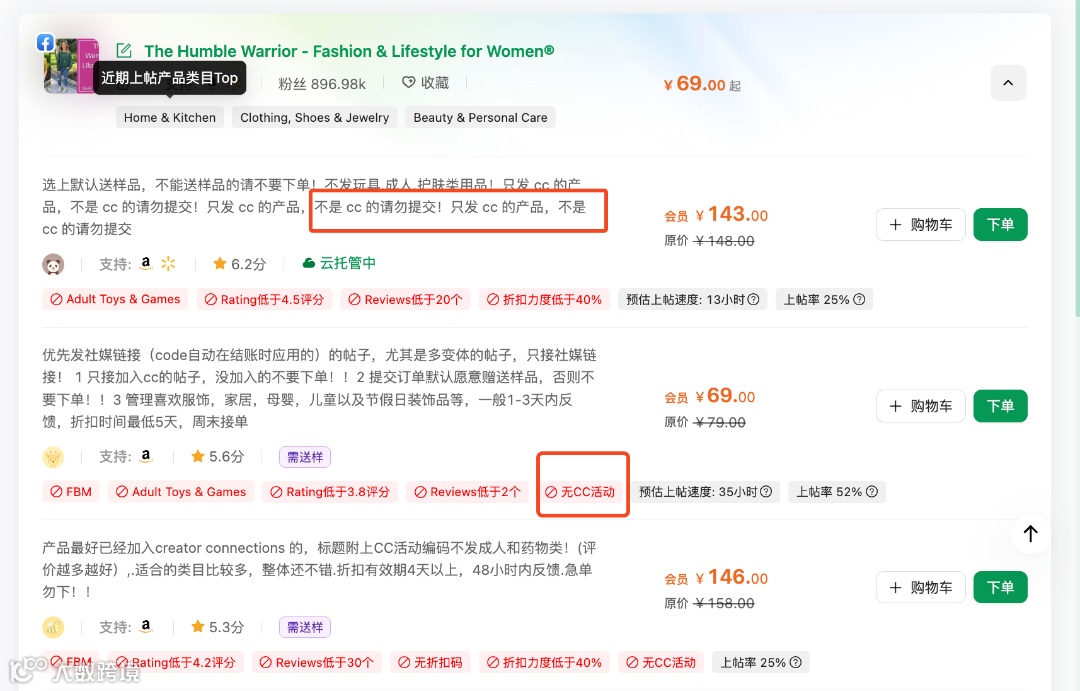1080x691 pixels.
Task: Jump back to top with the up-arrow button
Action: [1030, 533]
